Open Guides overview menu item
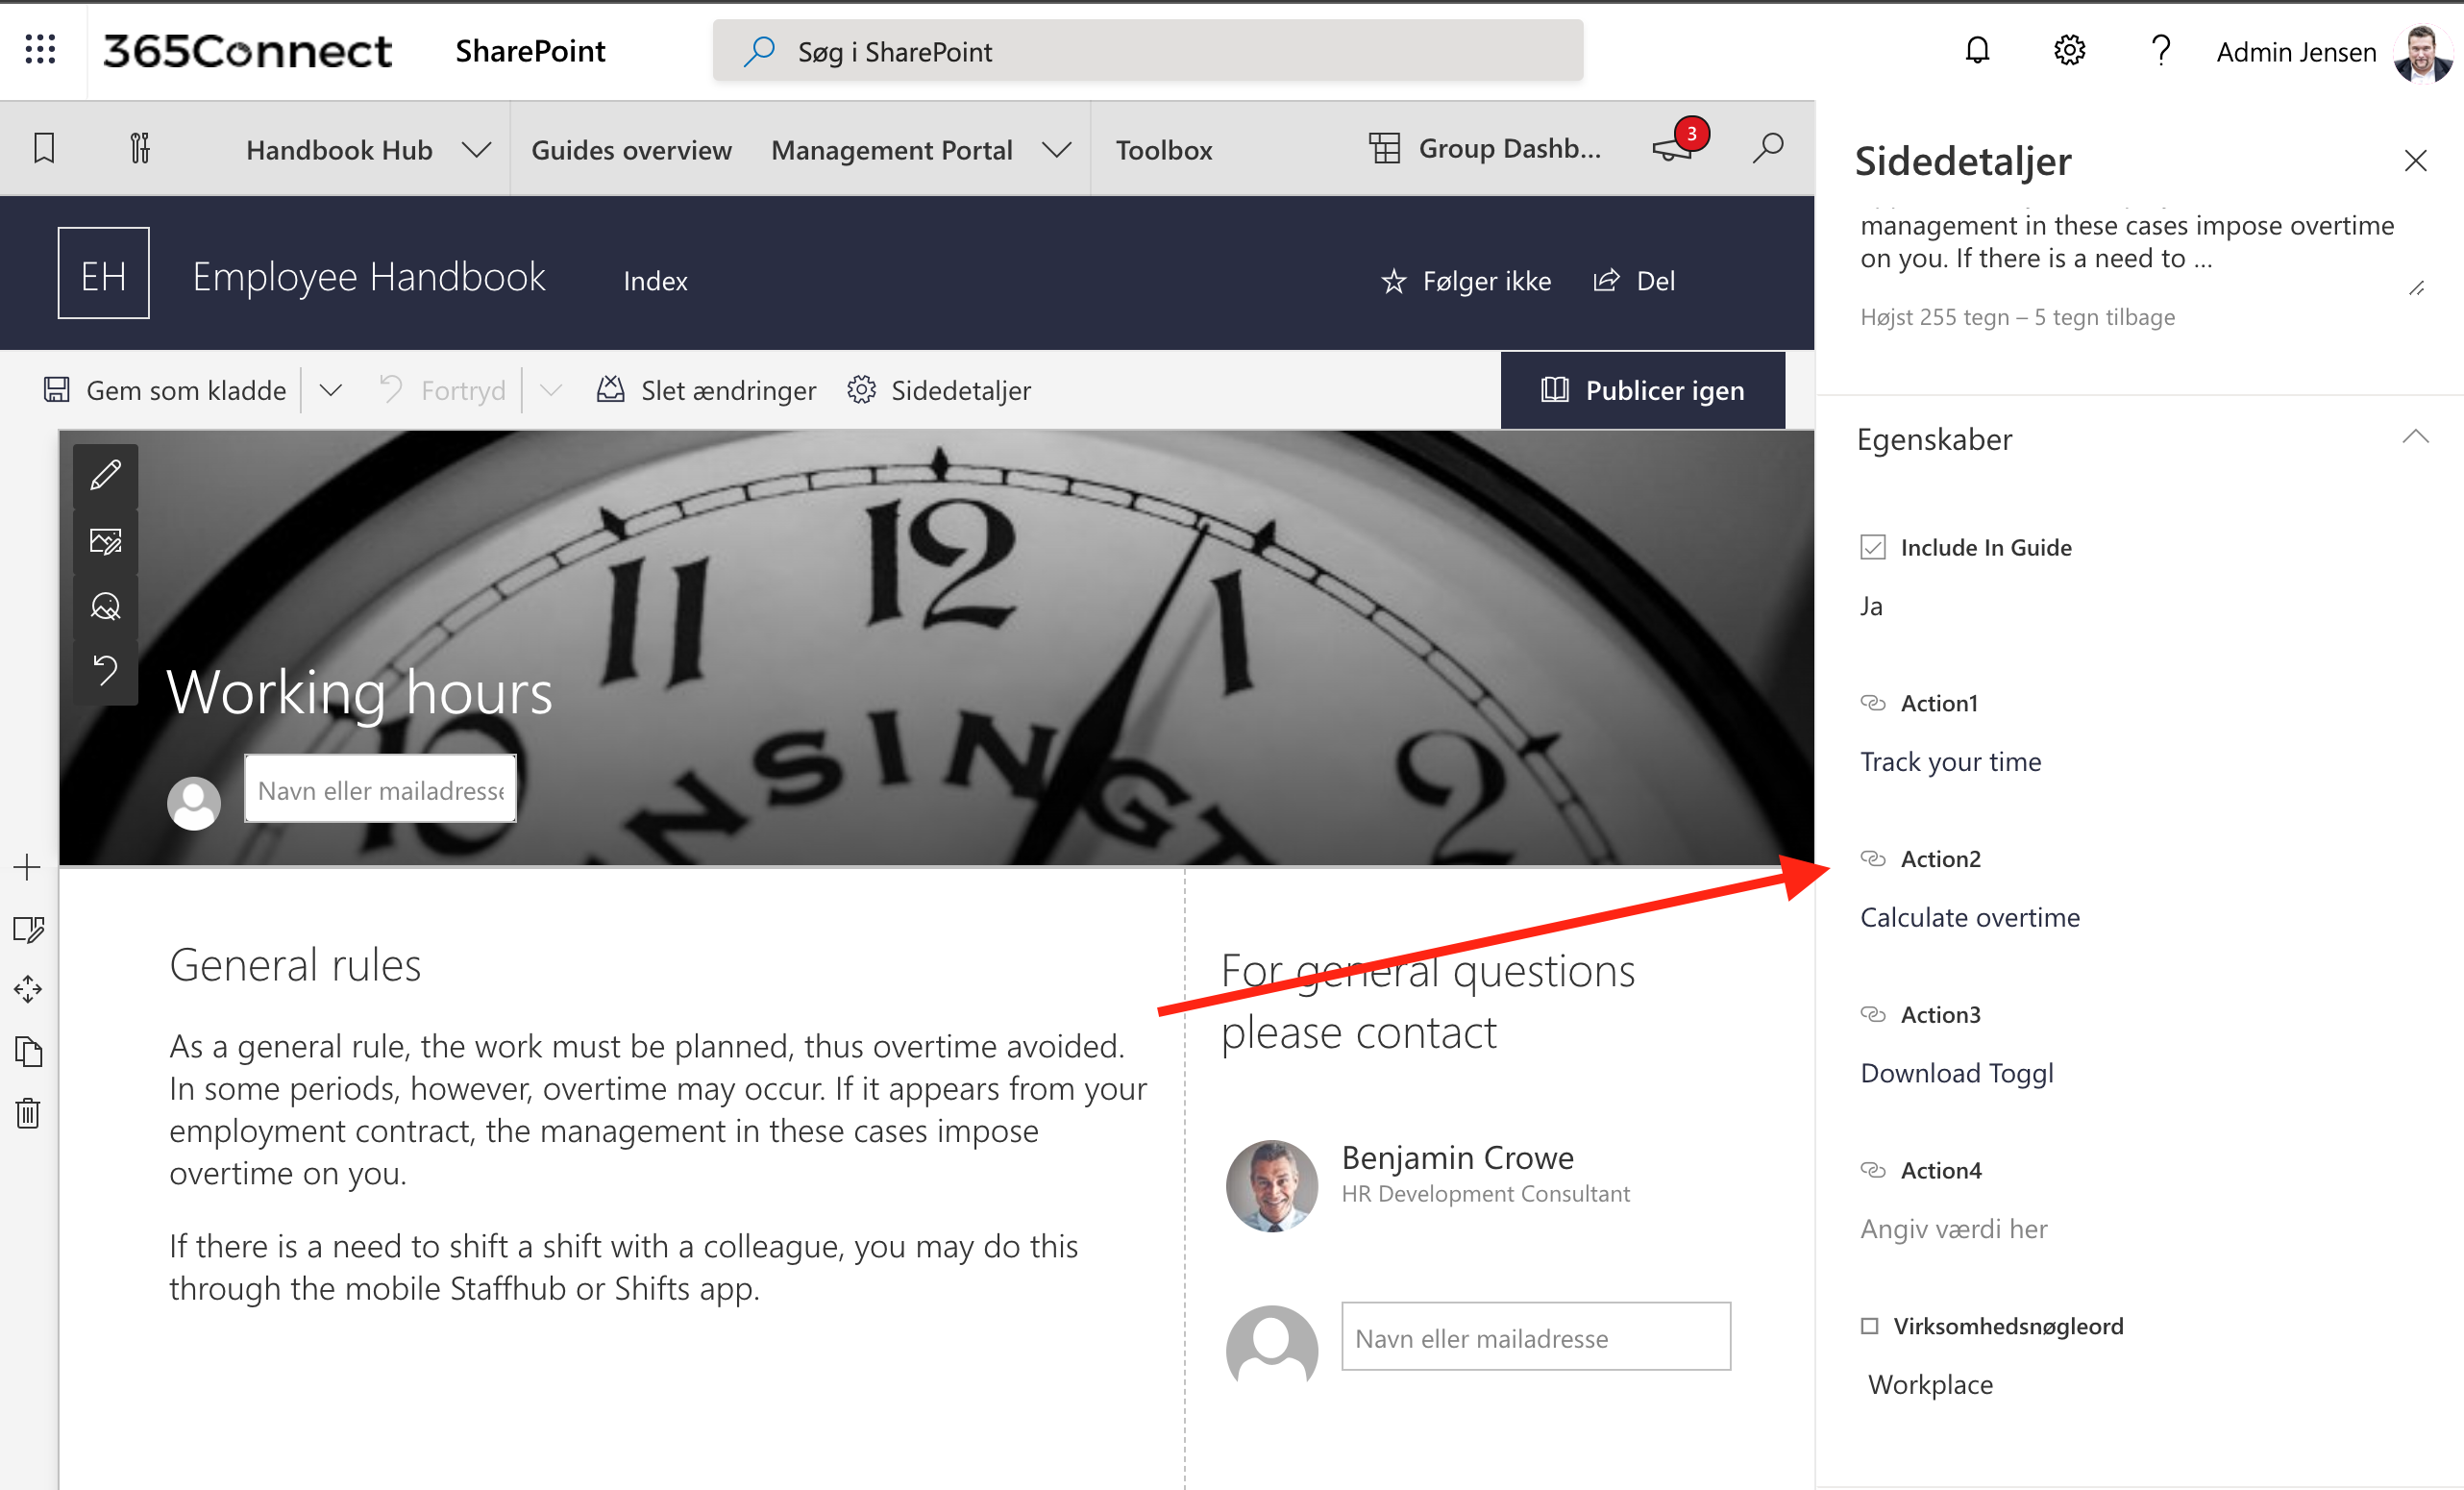2464x1490 pixels. point(631,150)
